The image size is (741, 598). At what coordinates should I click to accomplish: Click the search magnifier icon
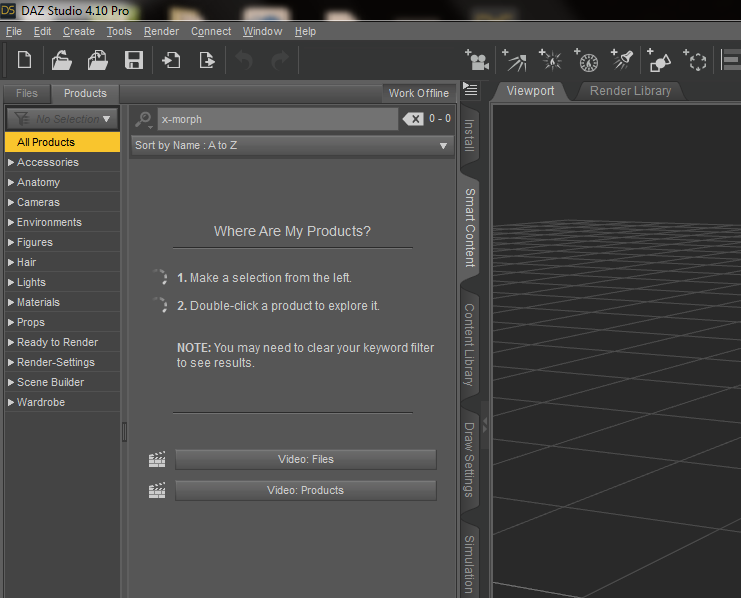coord(144,119)
